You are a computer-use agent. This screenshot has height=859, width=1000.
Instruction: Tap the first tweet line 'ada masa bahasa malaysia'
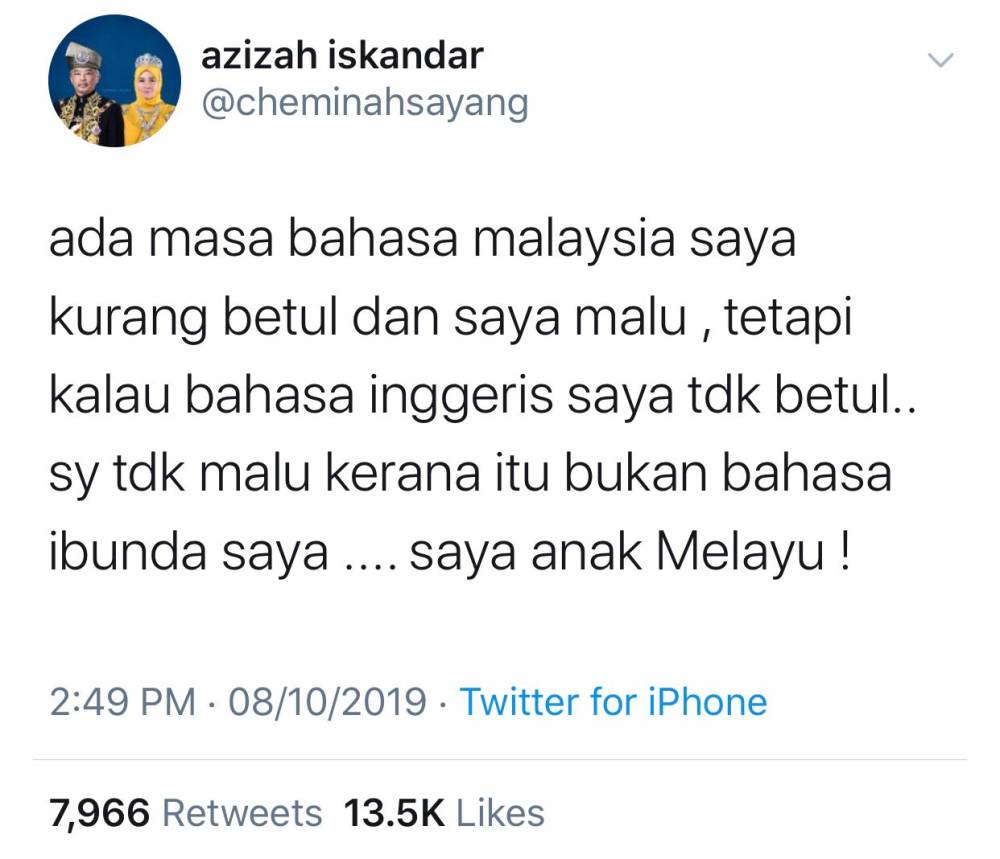422,241
